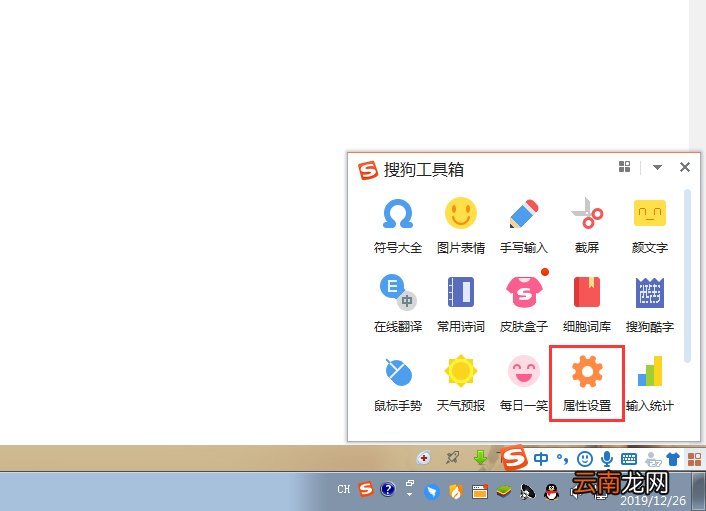Click the satellite dish tray icon
This screenshot has width=706, height=511.
point(528,492)
